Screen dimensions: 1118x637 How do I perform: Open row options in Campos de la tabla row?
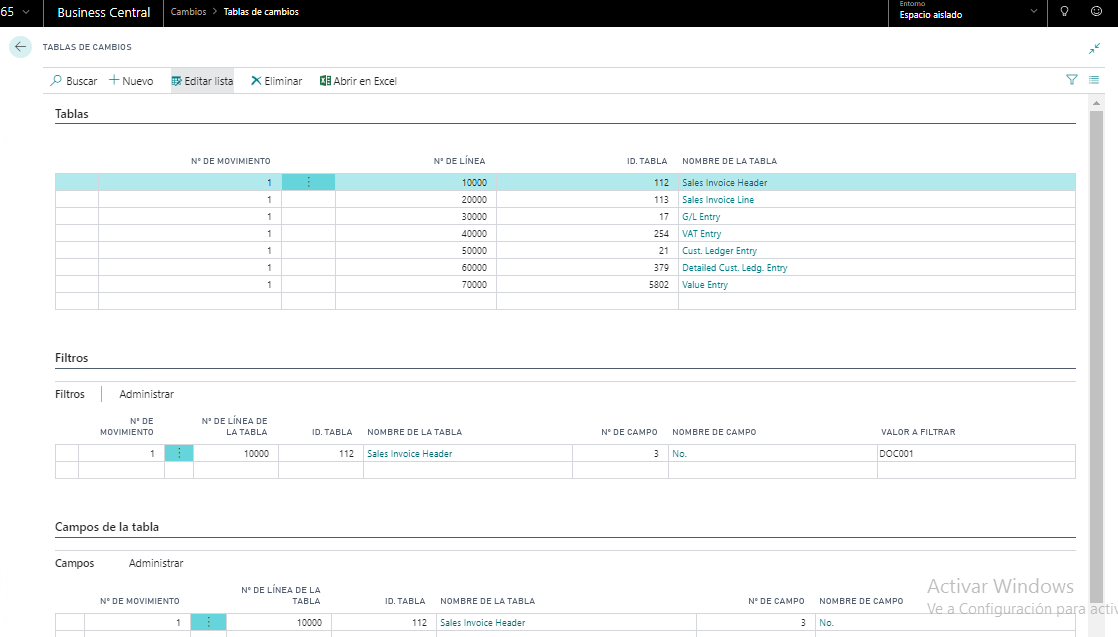click(x=208, y=623)
